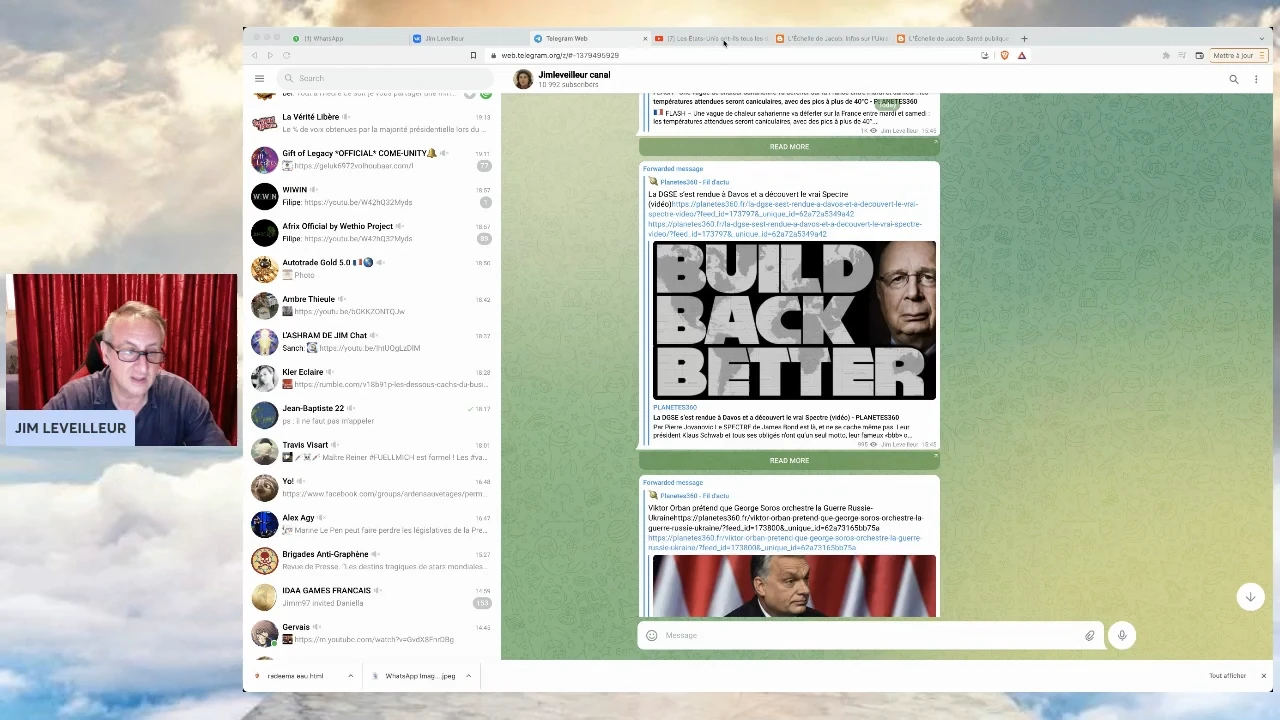Go forward in browser history

(x=269, y=55)
